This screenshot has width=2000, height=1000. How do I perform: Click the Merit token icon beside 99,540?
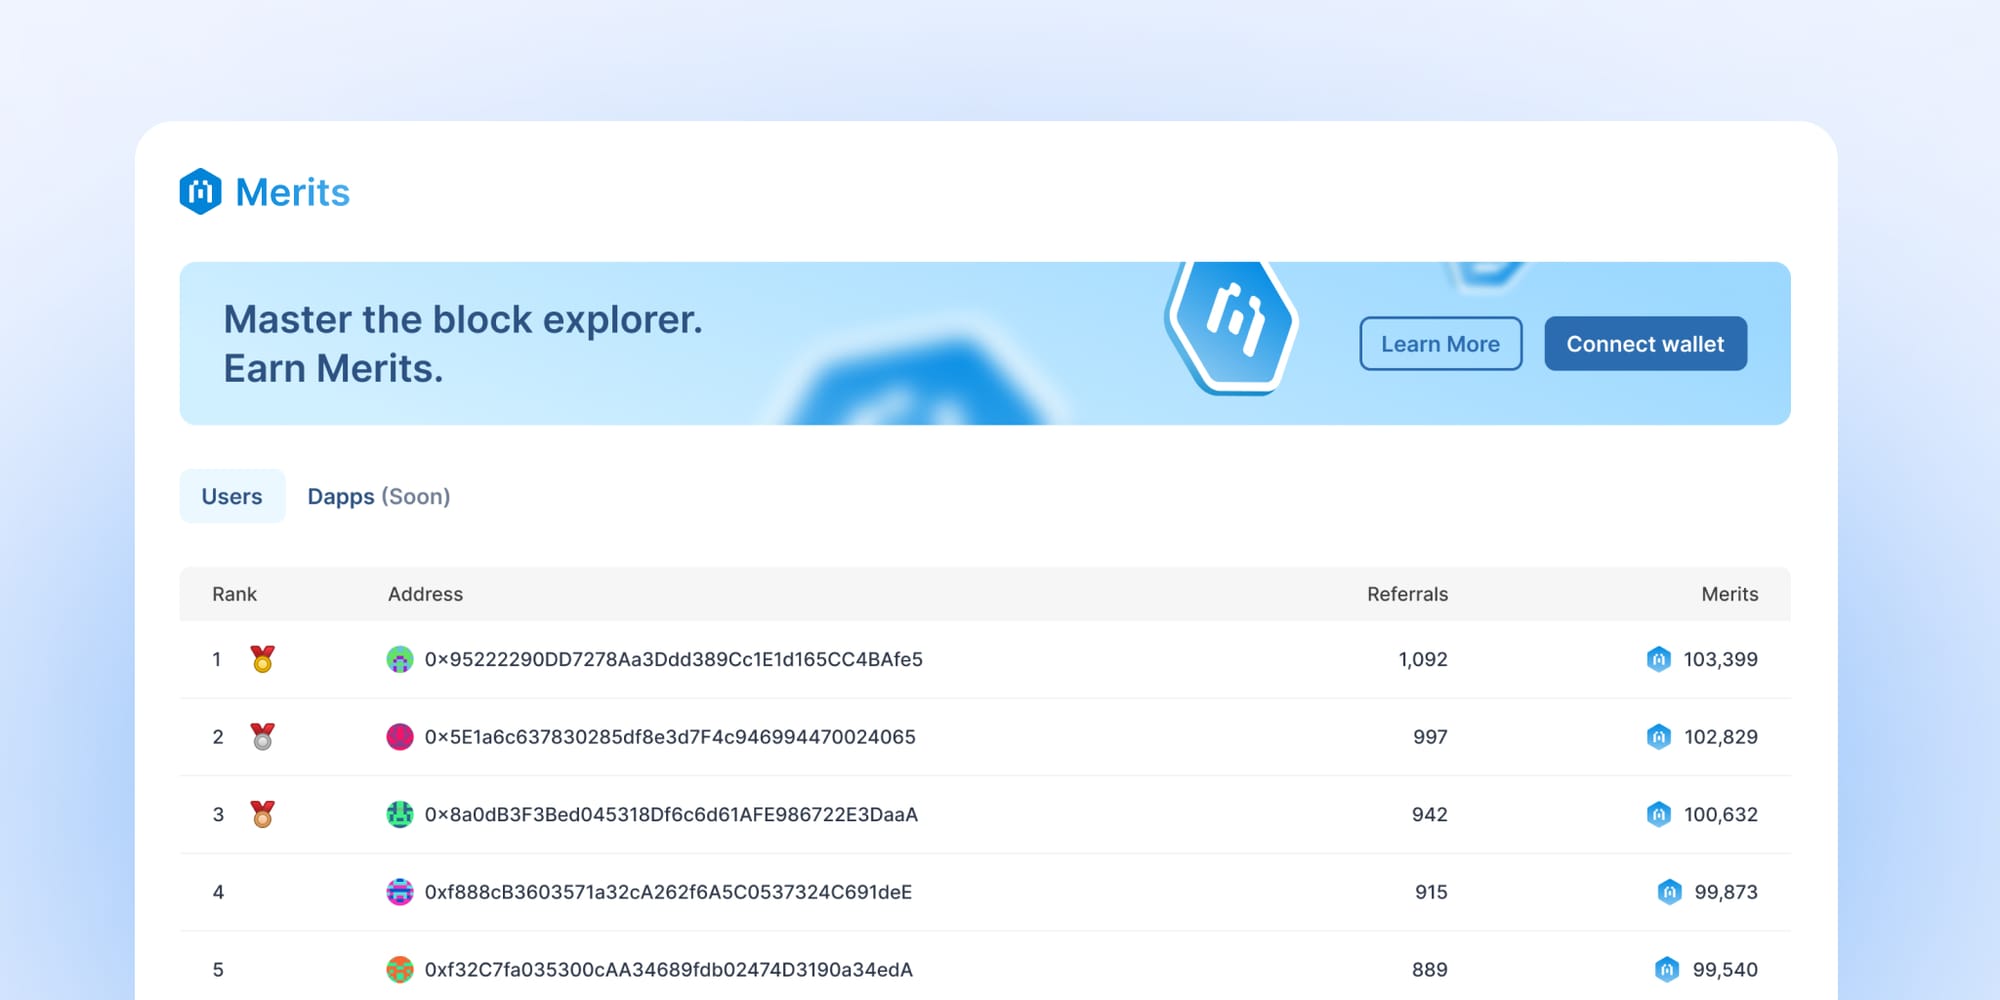[x=1666, y=969]
